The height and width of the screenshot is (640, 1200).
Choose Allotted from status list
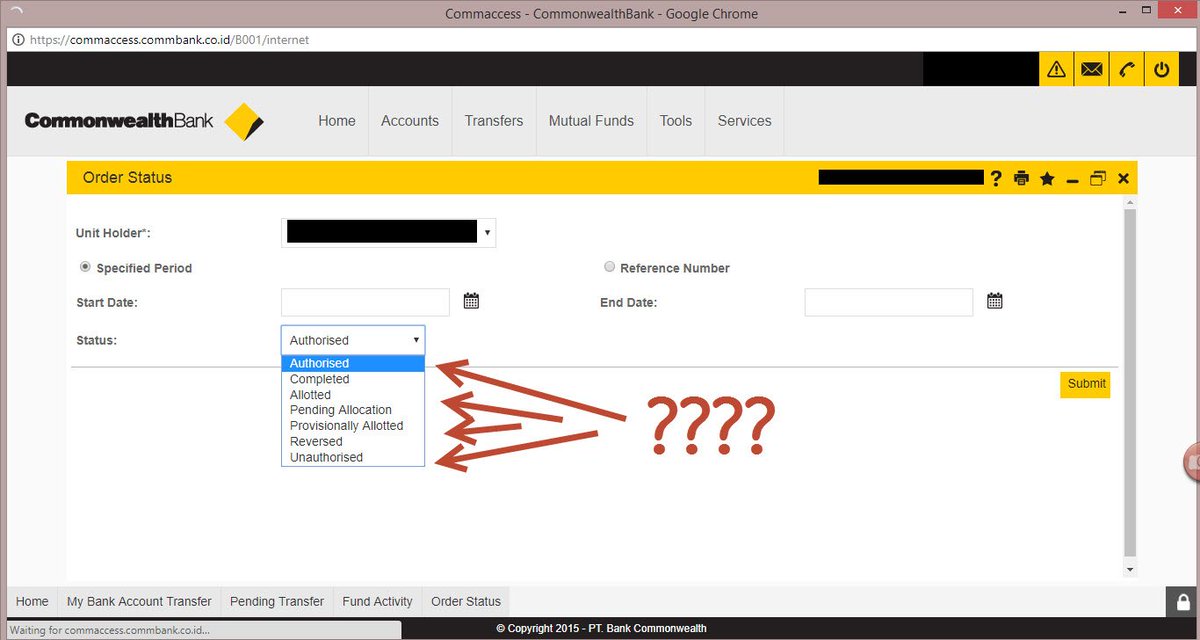tap(353, 395)
